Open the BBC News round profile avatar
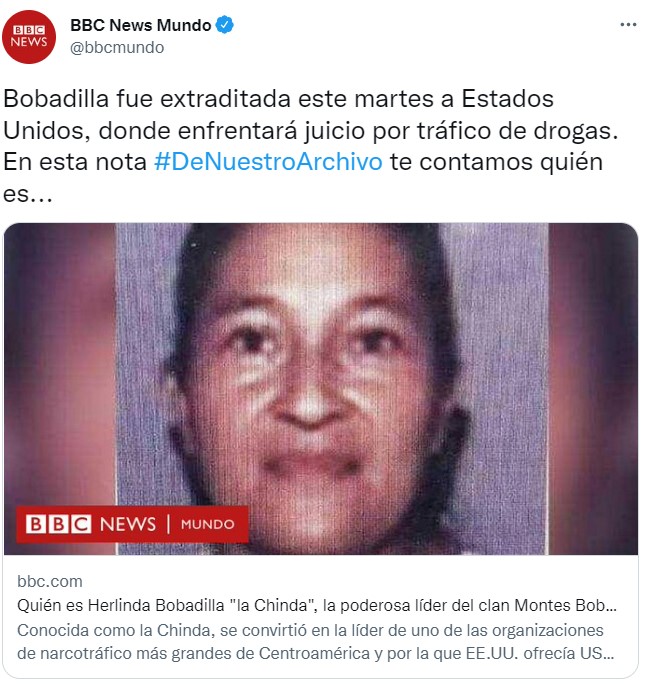Viewport: 648px width, 697px height. [x=29, y=36]
